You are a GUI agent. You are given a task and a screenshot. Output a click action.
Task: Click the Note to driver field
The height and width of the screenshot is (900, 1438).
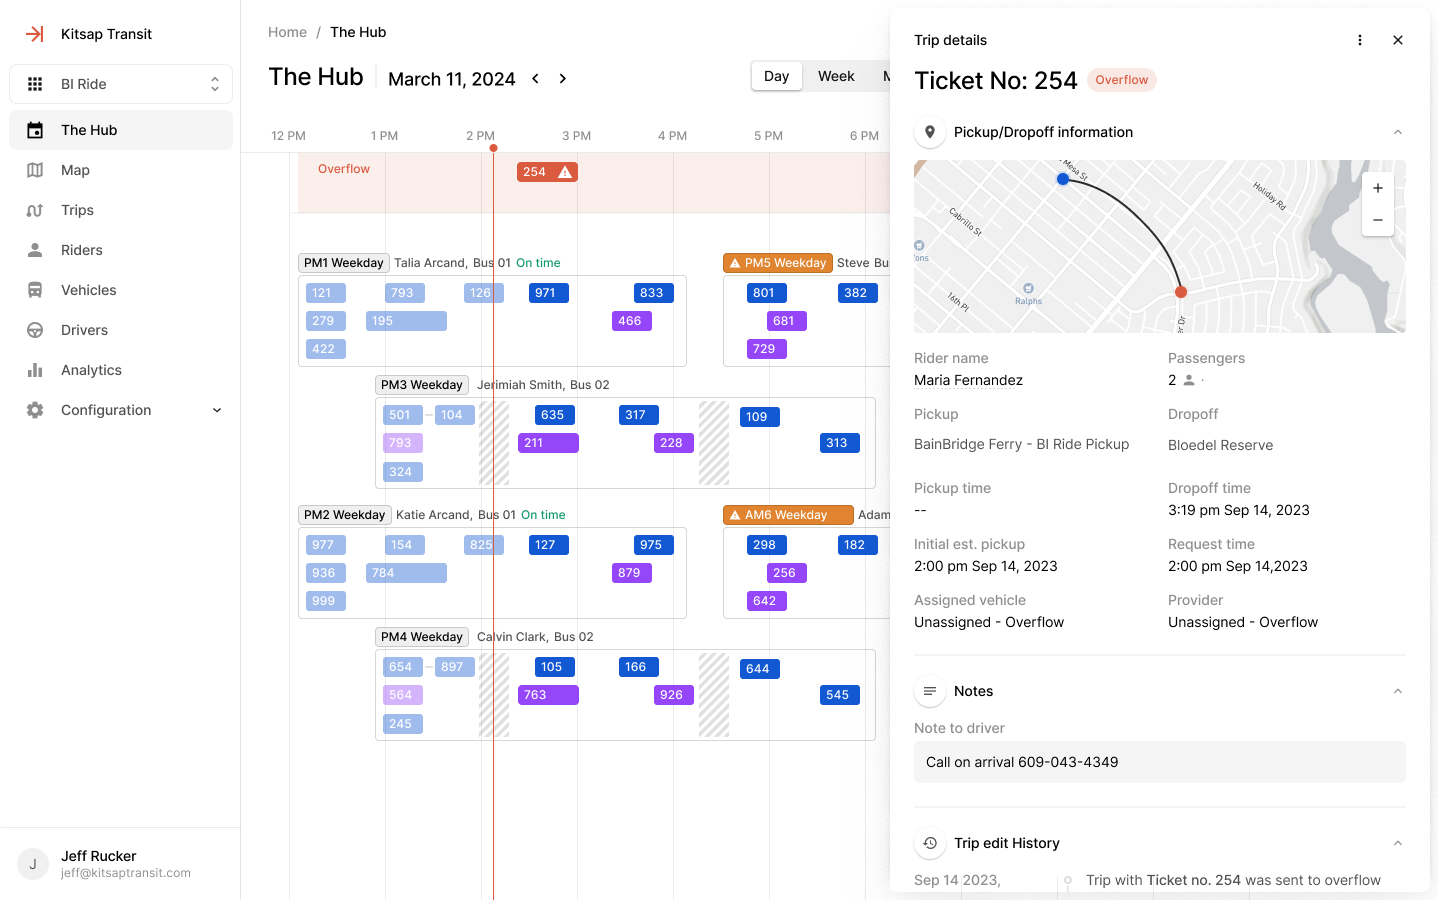point(1159,762)
